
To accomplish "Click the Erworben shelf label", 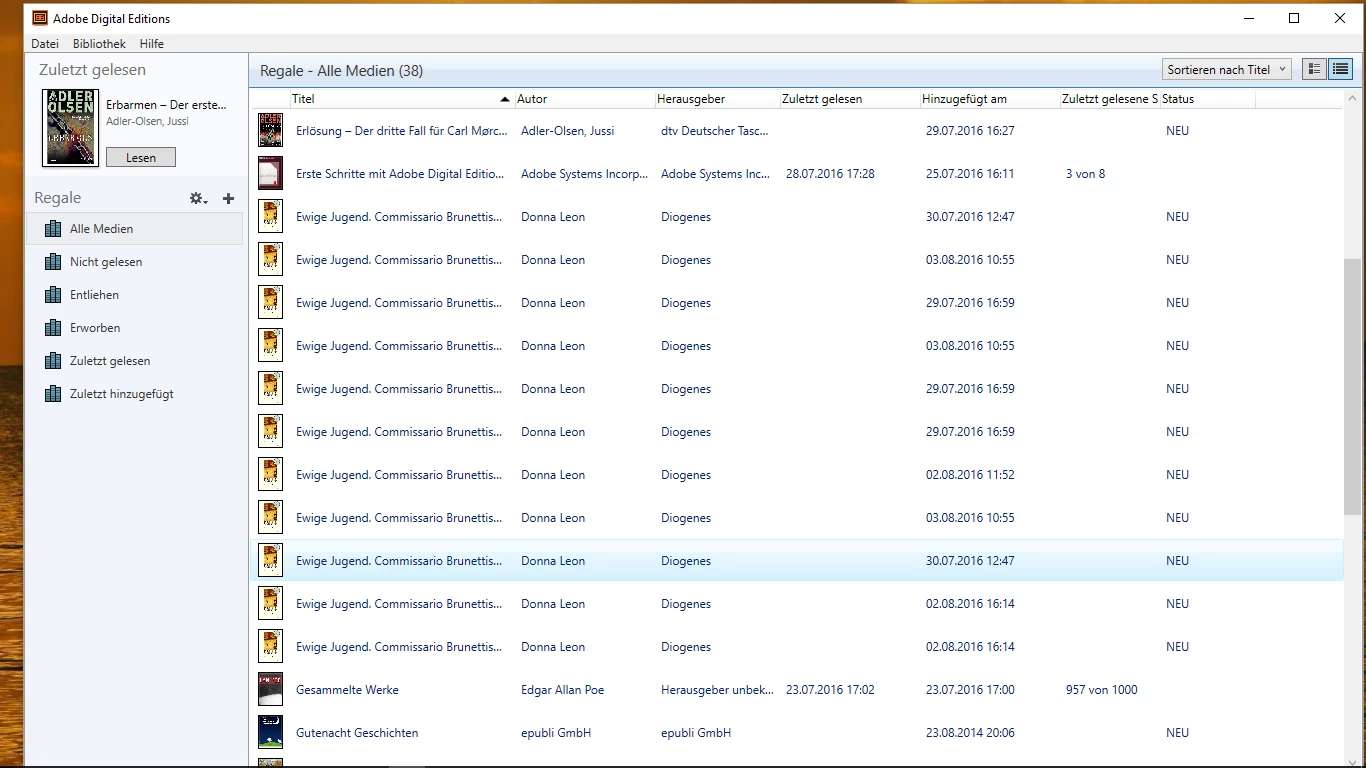I will coord(95,328).
